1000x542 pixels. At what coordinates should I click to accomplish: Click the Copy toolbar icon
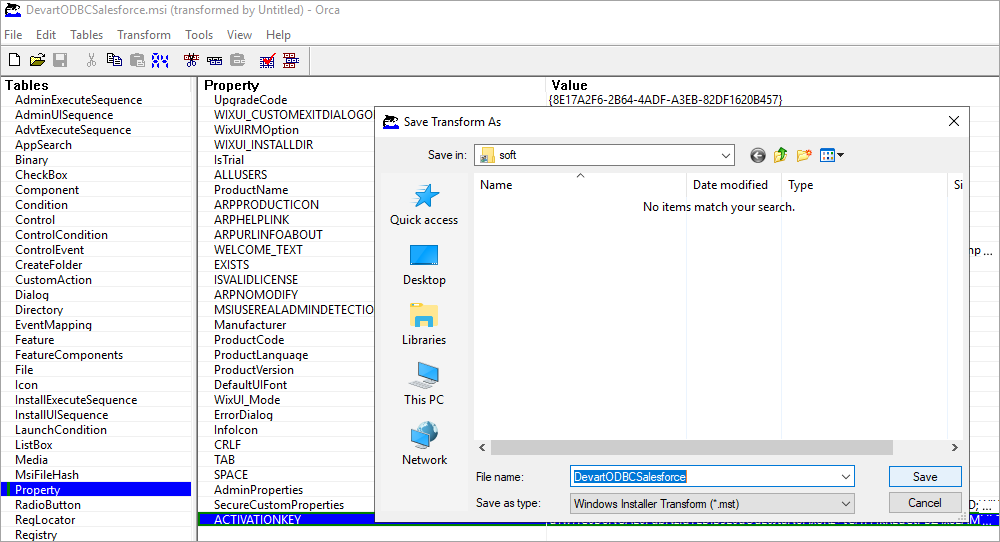[114, 60]
